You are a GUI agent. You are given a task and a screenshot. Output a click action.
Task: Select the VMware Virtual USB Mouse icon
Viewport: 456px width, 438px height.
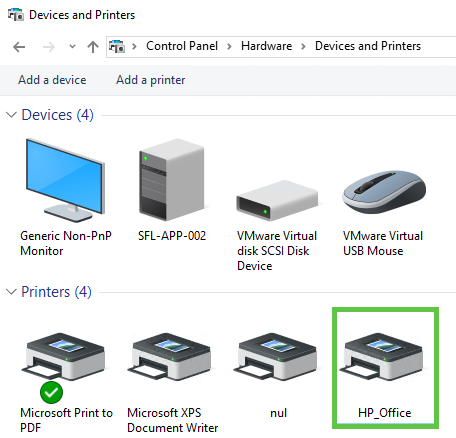point(384,192)
